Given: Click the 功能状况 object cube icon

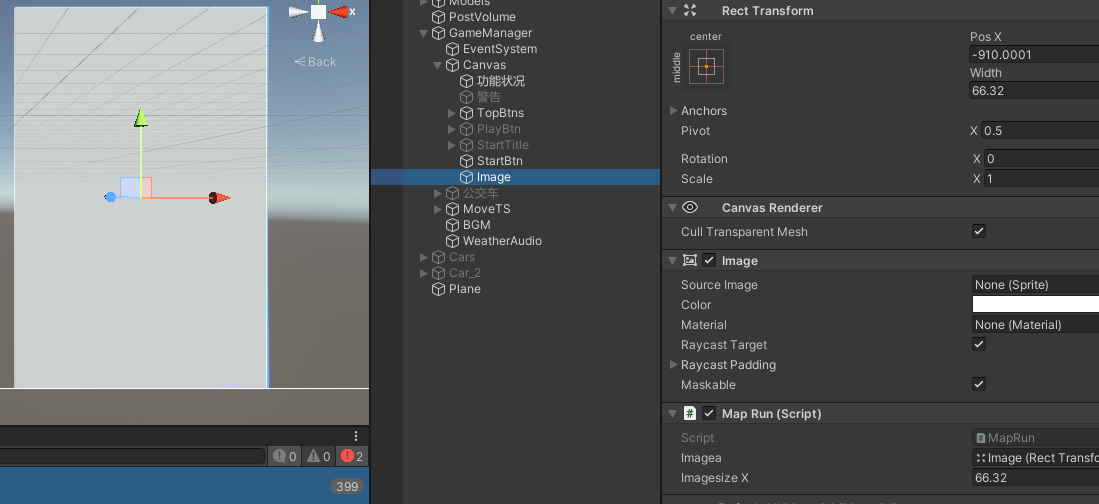Looking at the screenshot, I should point(467,81).
